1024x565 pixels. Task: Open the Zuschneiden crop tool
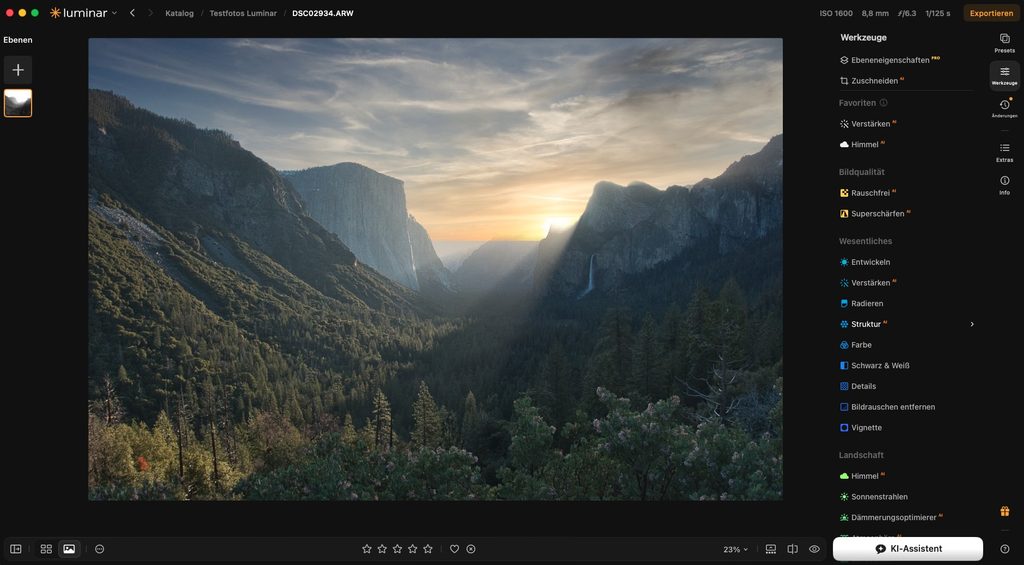pyautogui.click(x=872, y=81)
